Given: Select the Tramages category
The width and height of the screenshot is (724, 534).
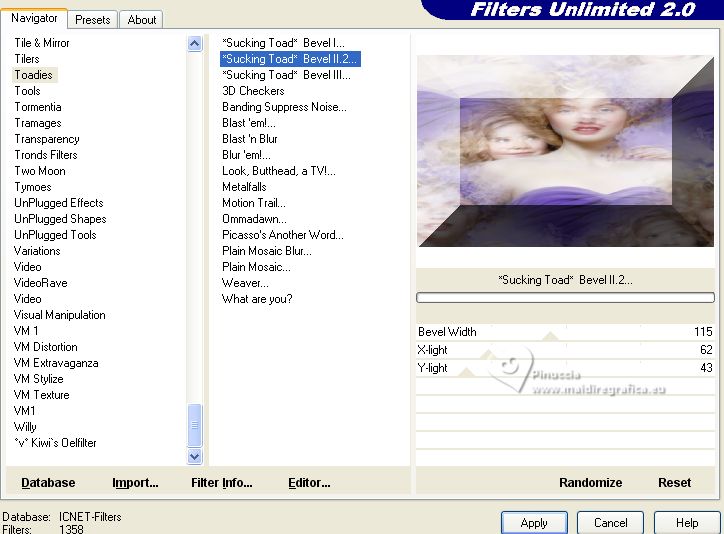Looking at the screenshot, I should click(x=38, y=123).
